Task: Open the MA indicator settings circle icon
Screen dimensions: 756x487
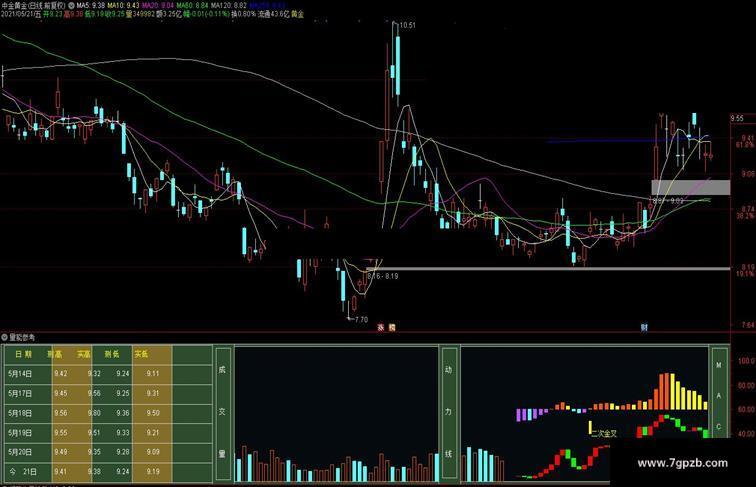Action: pyautogui.click(x=71, y=6)
